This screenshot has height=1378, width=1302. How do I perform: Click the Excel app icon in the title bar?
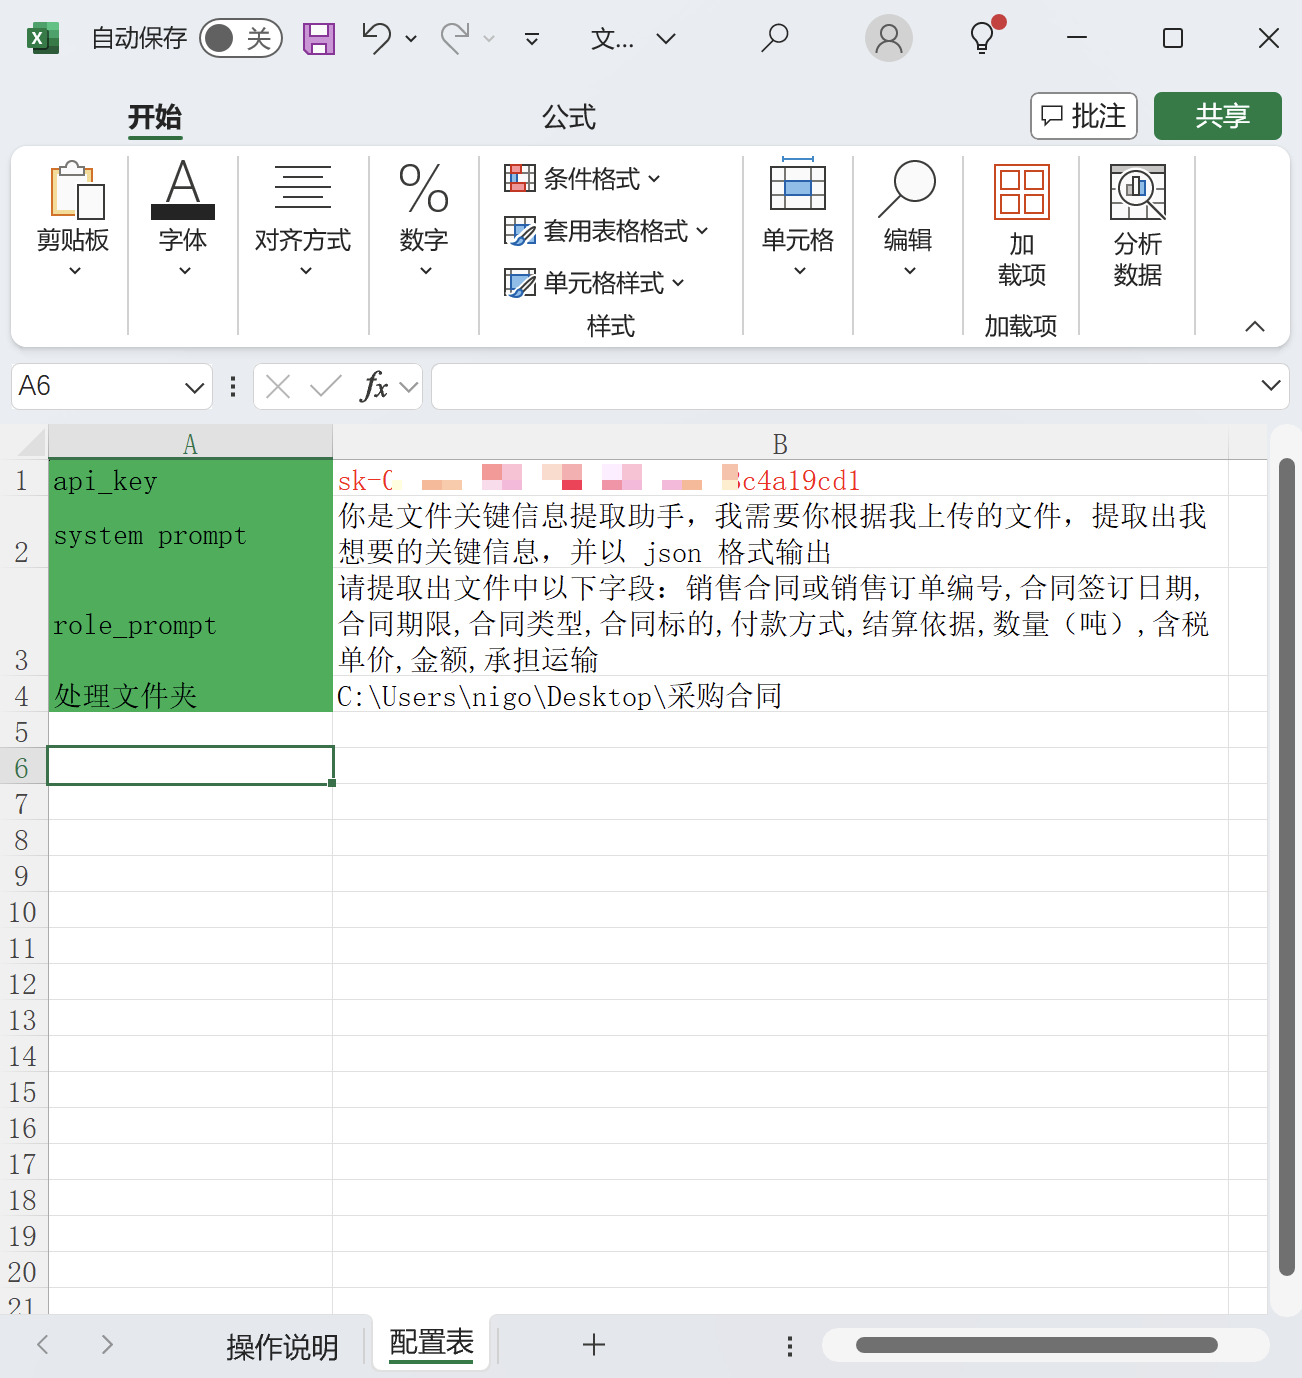[x=41, y=38]
